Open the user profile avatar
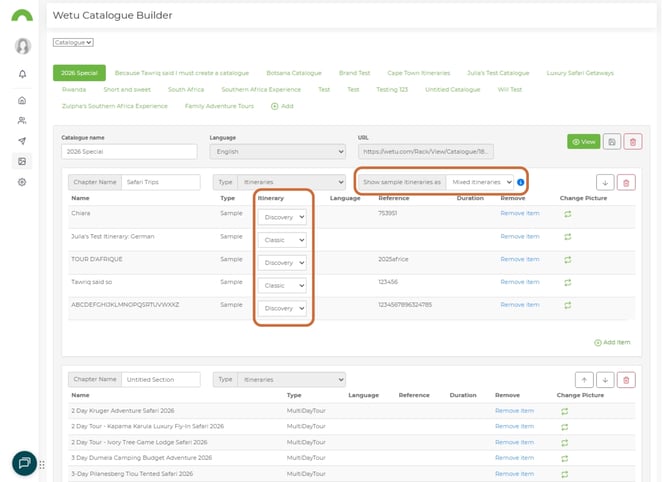 pyautogui.click(x=23, y=46)
